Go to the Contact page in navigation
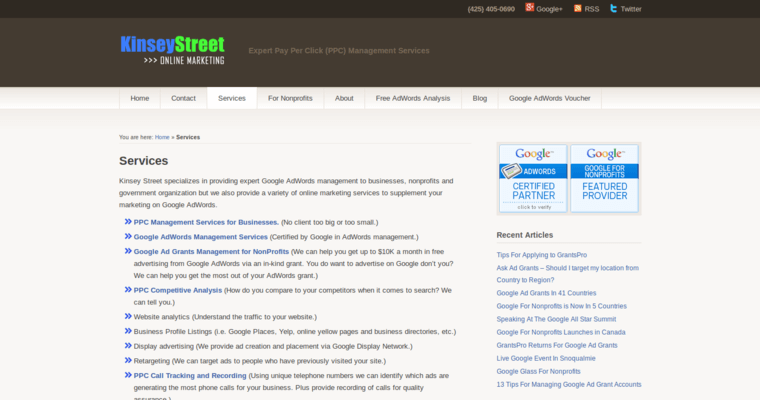The image size is (760, 400). tap(183, 98)
